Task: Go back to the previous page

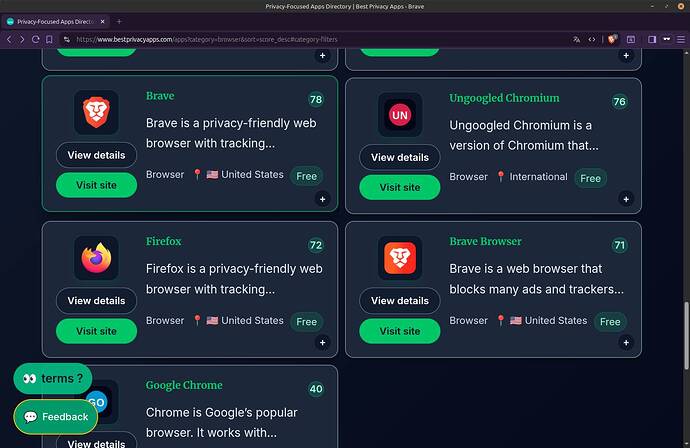Action: 9,39
